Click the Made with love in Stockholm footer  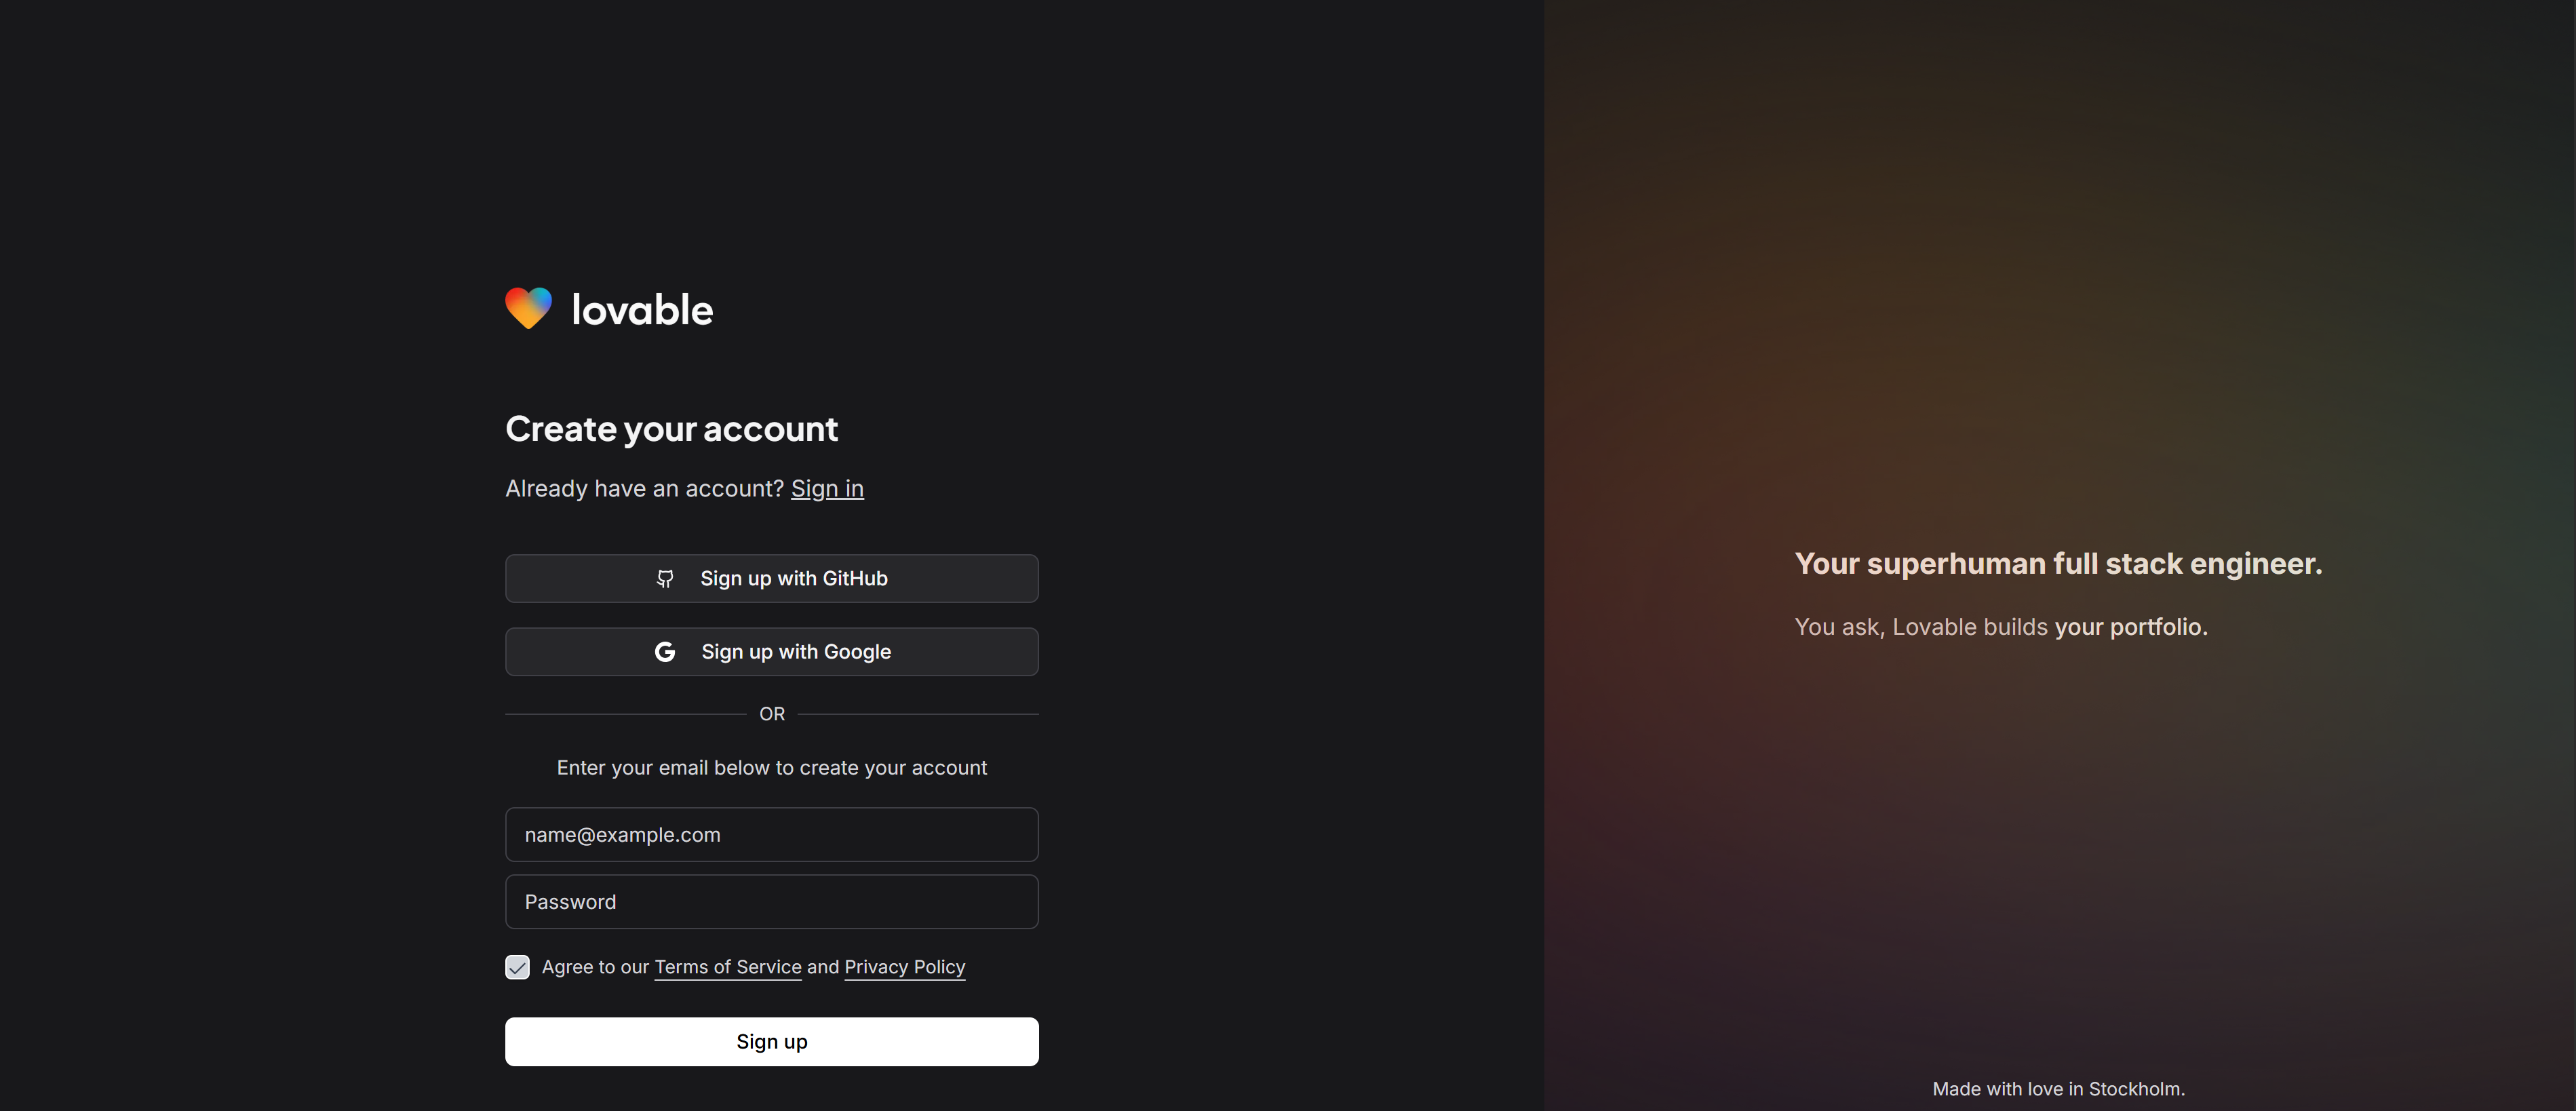point(2058,1089)
